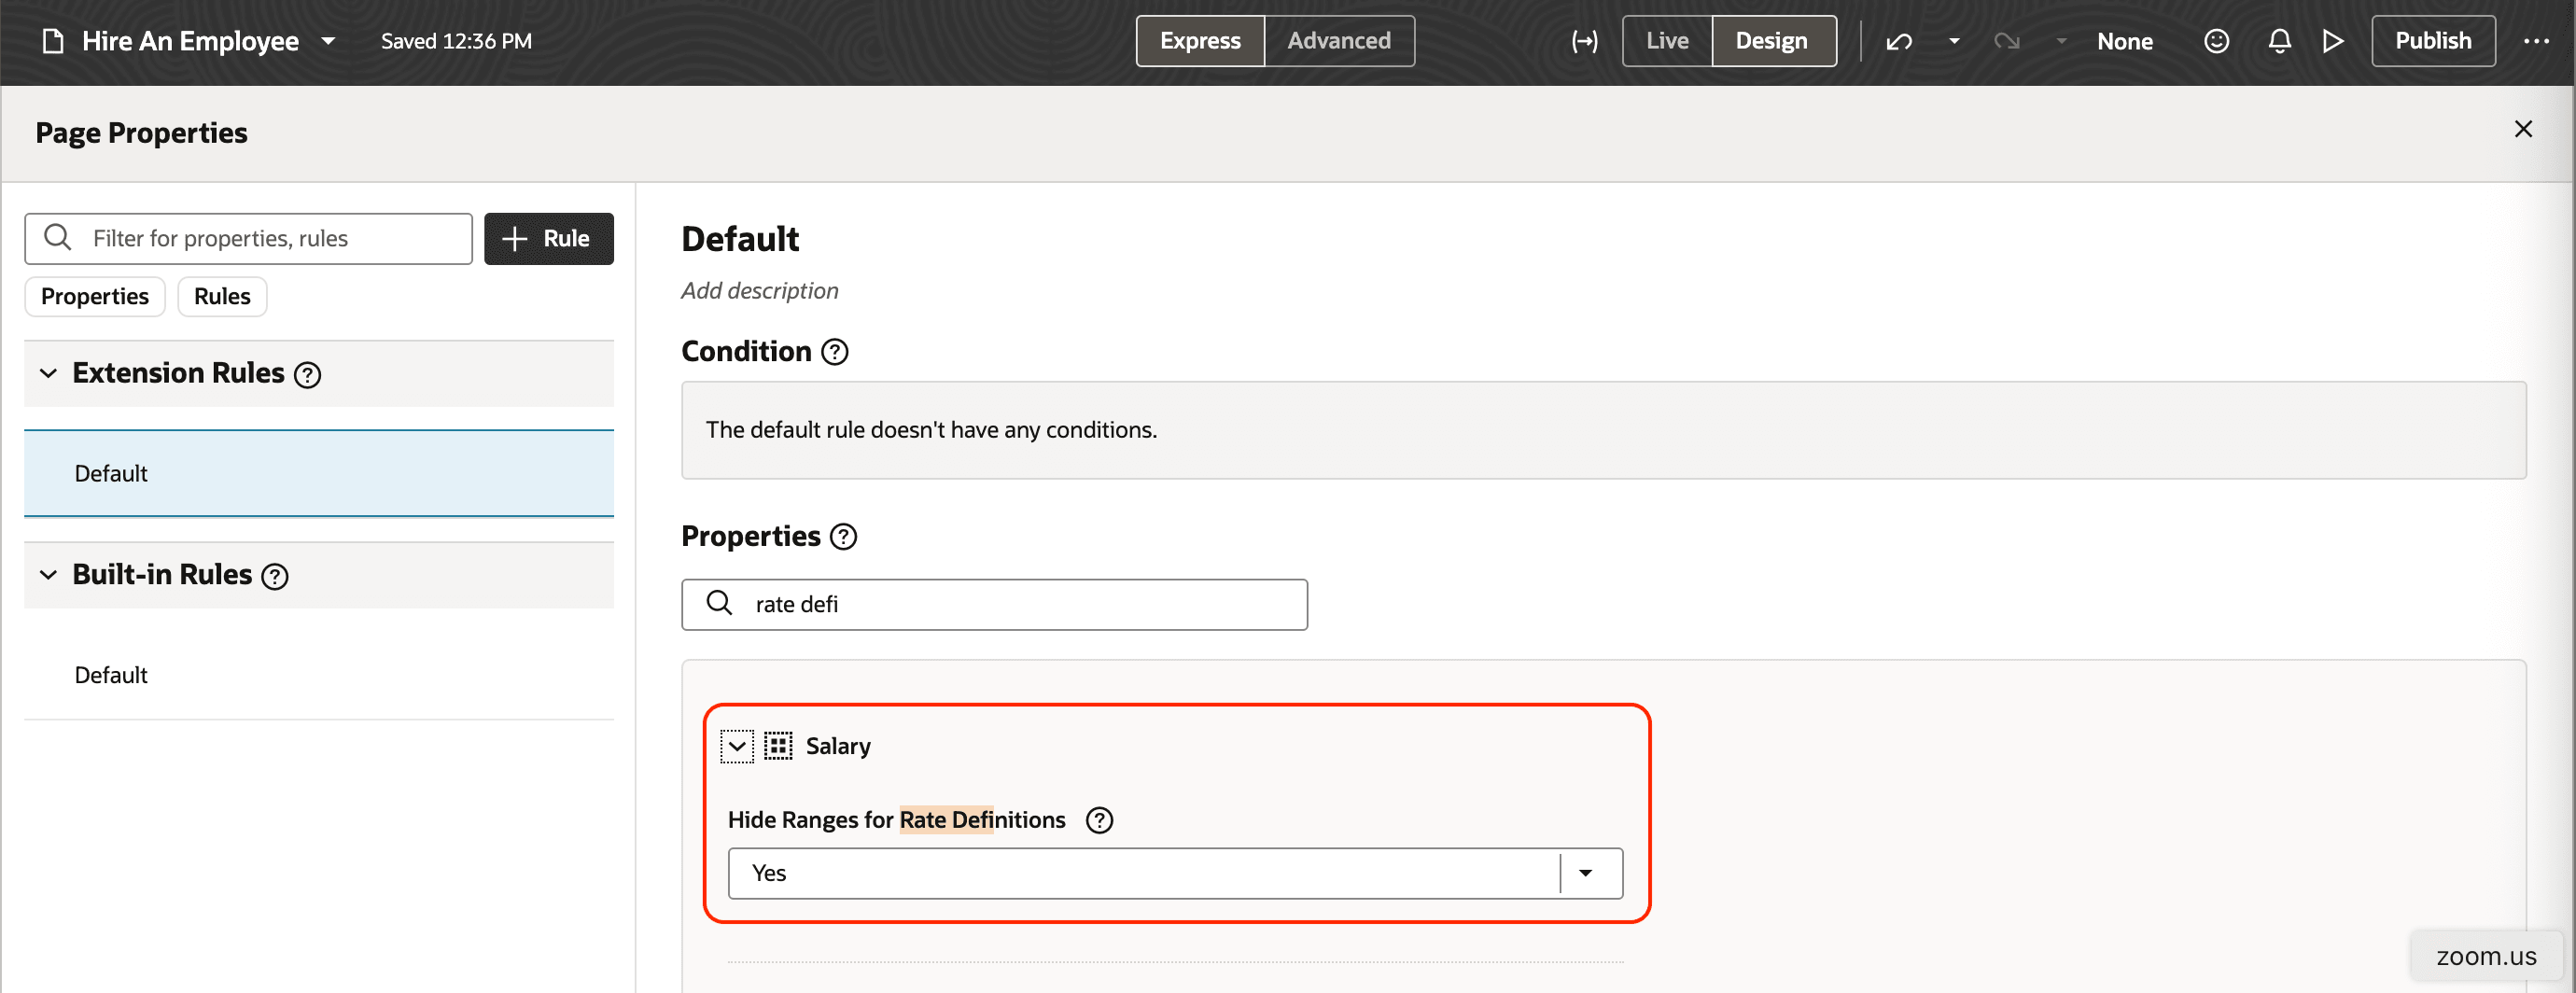Click the preview play icon
This screenshot has width=2576, height=993.
point(2333,41)
